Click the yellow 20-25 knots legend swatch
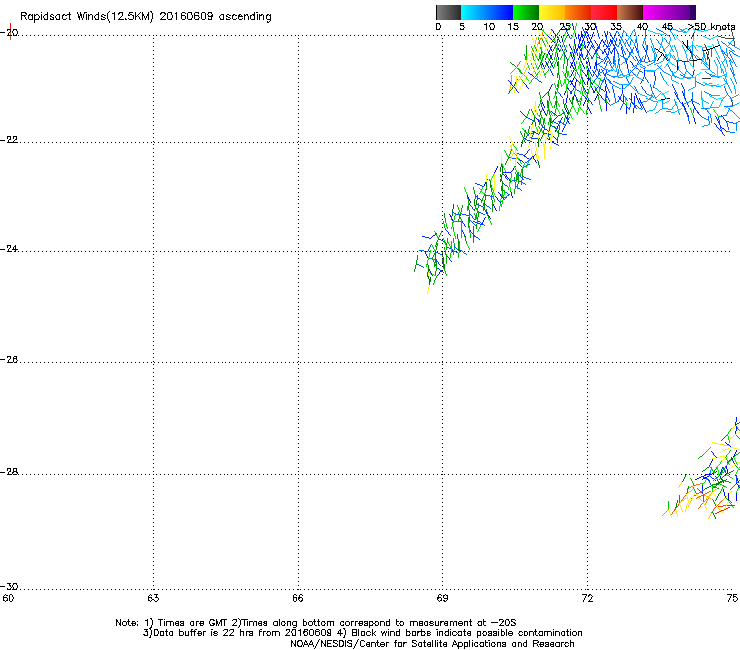Viewport: 740px width, 650px height. (552, 12)
